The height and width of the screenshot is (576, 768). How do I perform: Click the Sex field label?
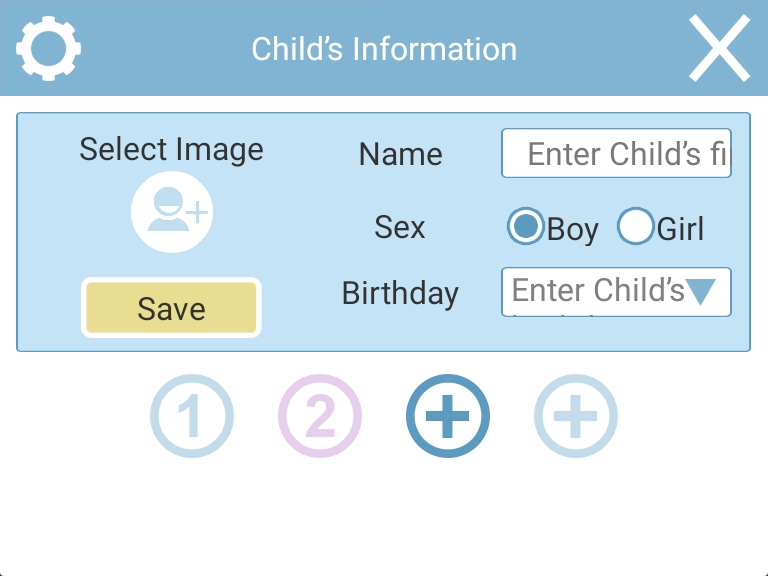400,227
